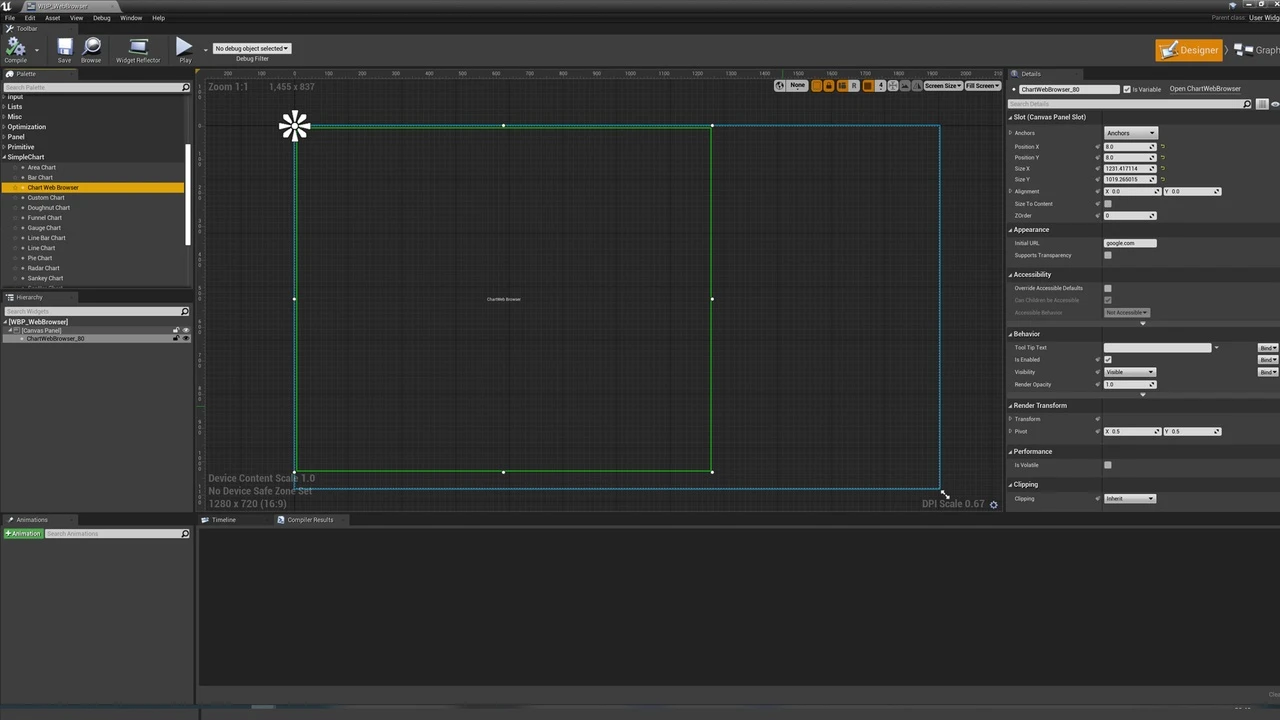Switch to the Compiler Results tab

[x=309, y=520]
